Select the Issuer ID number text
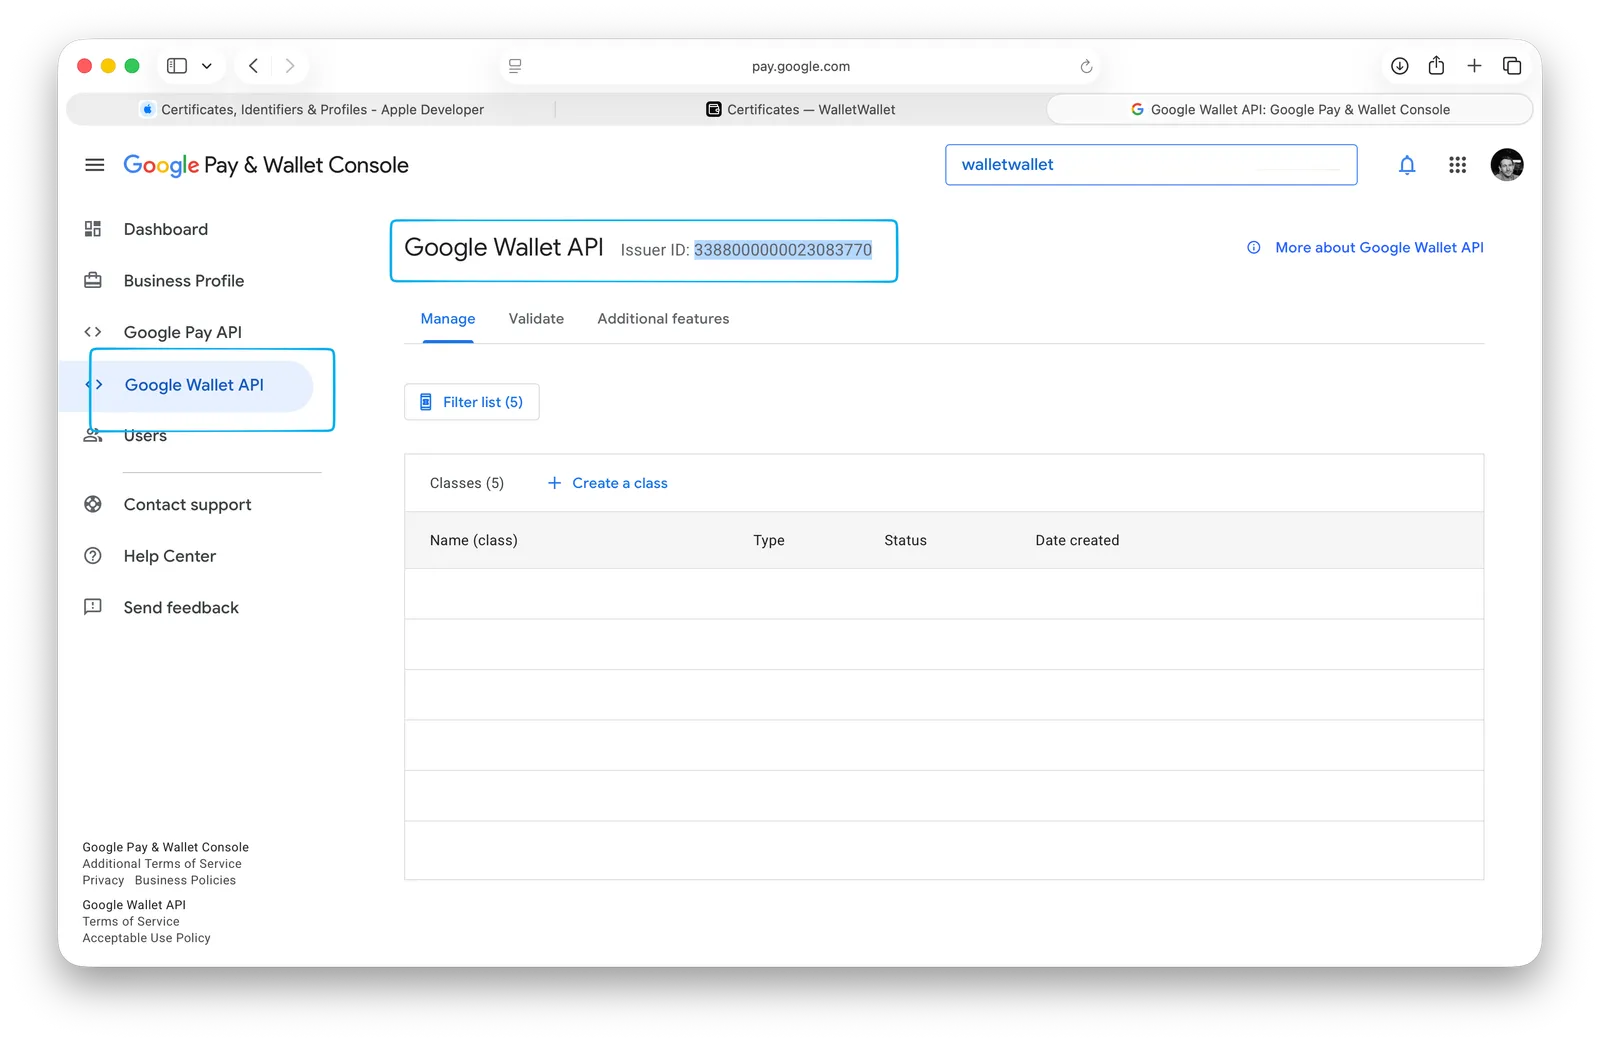Viewport: 1600px width, 1043px height. (x=783, y=250)
